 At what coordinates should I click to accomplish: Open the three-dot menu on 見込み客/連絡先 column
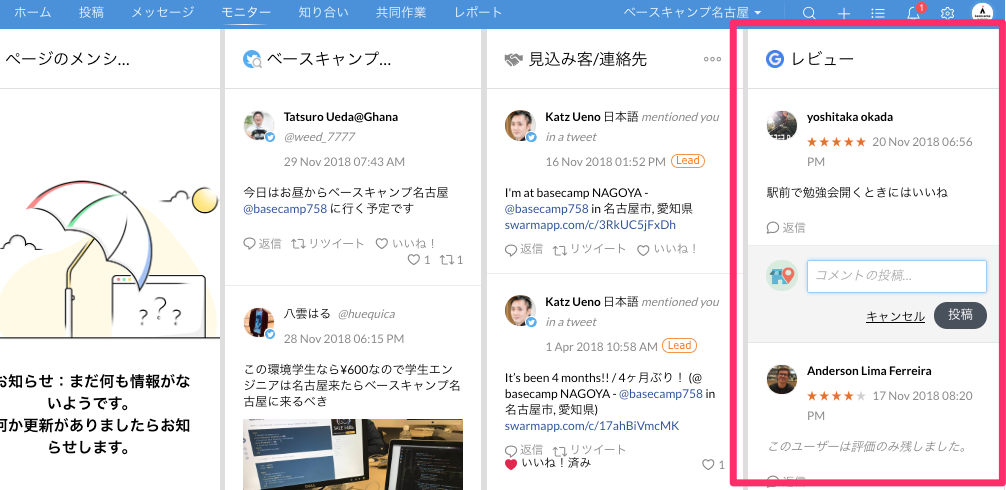tap(712, 59)
